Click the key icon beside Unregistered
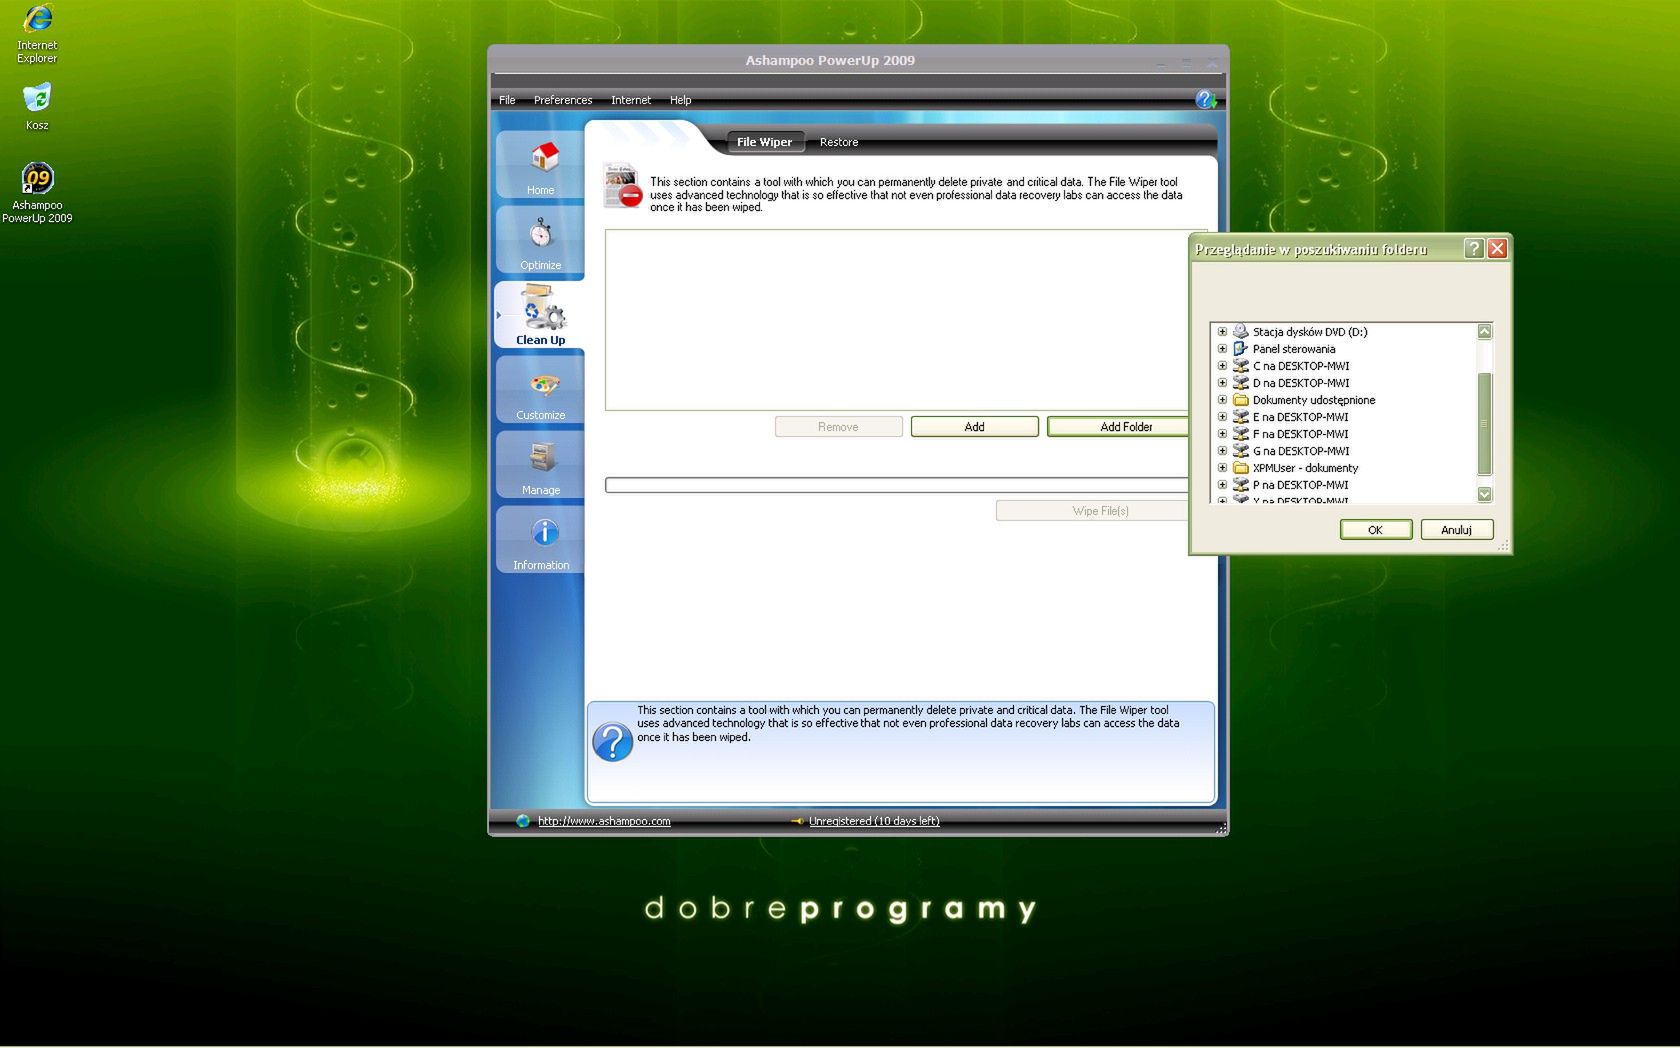This screenshot has height=1048, width=1680. coord(797,821)
